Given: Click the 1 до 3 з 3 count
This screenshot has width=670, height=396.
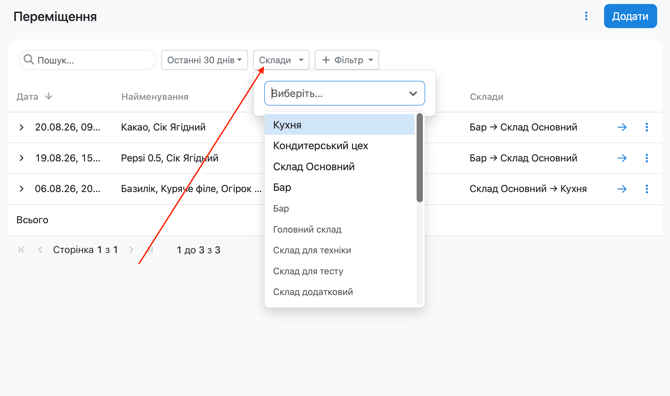Looking at the screenshot, I should pyautogui.click(x=198, y=250).
